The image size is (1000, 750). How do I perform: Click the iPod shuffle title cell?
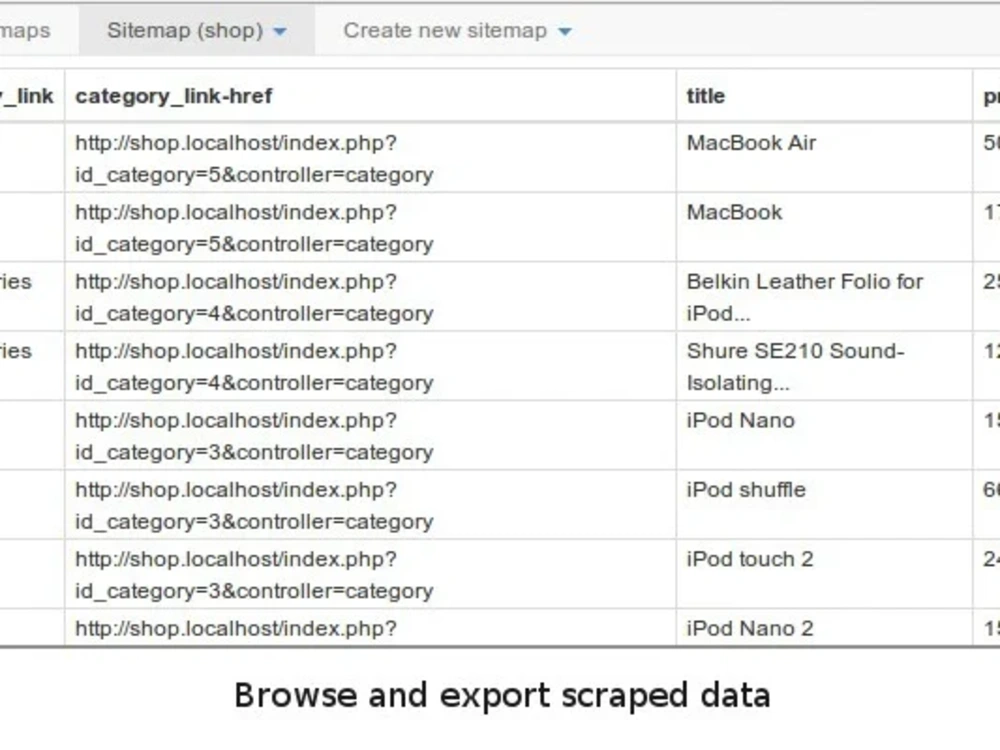pos(745,490)
